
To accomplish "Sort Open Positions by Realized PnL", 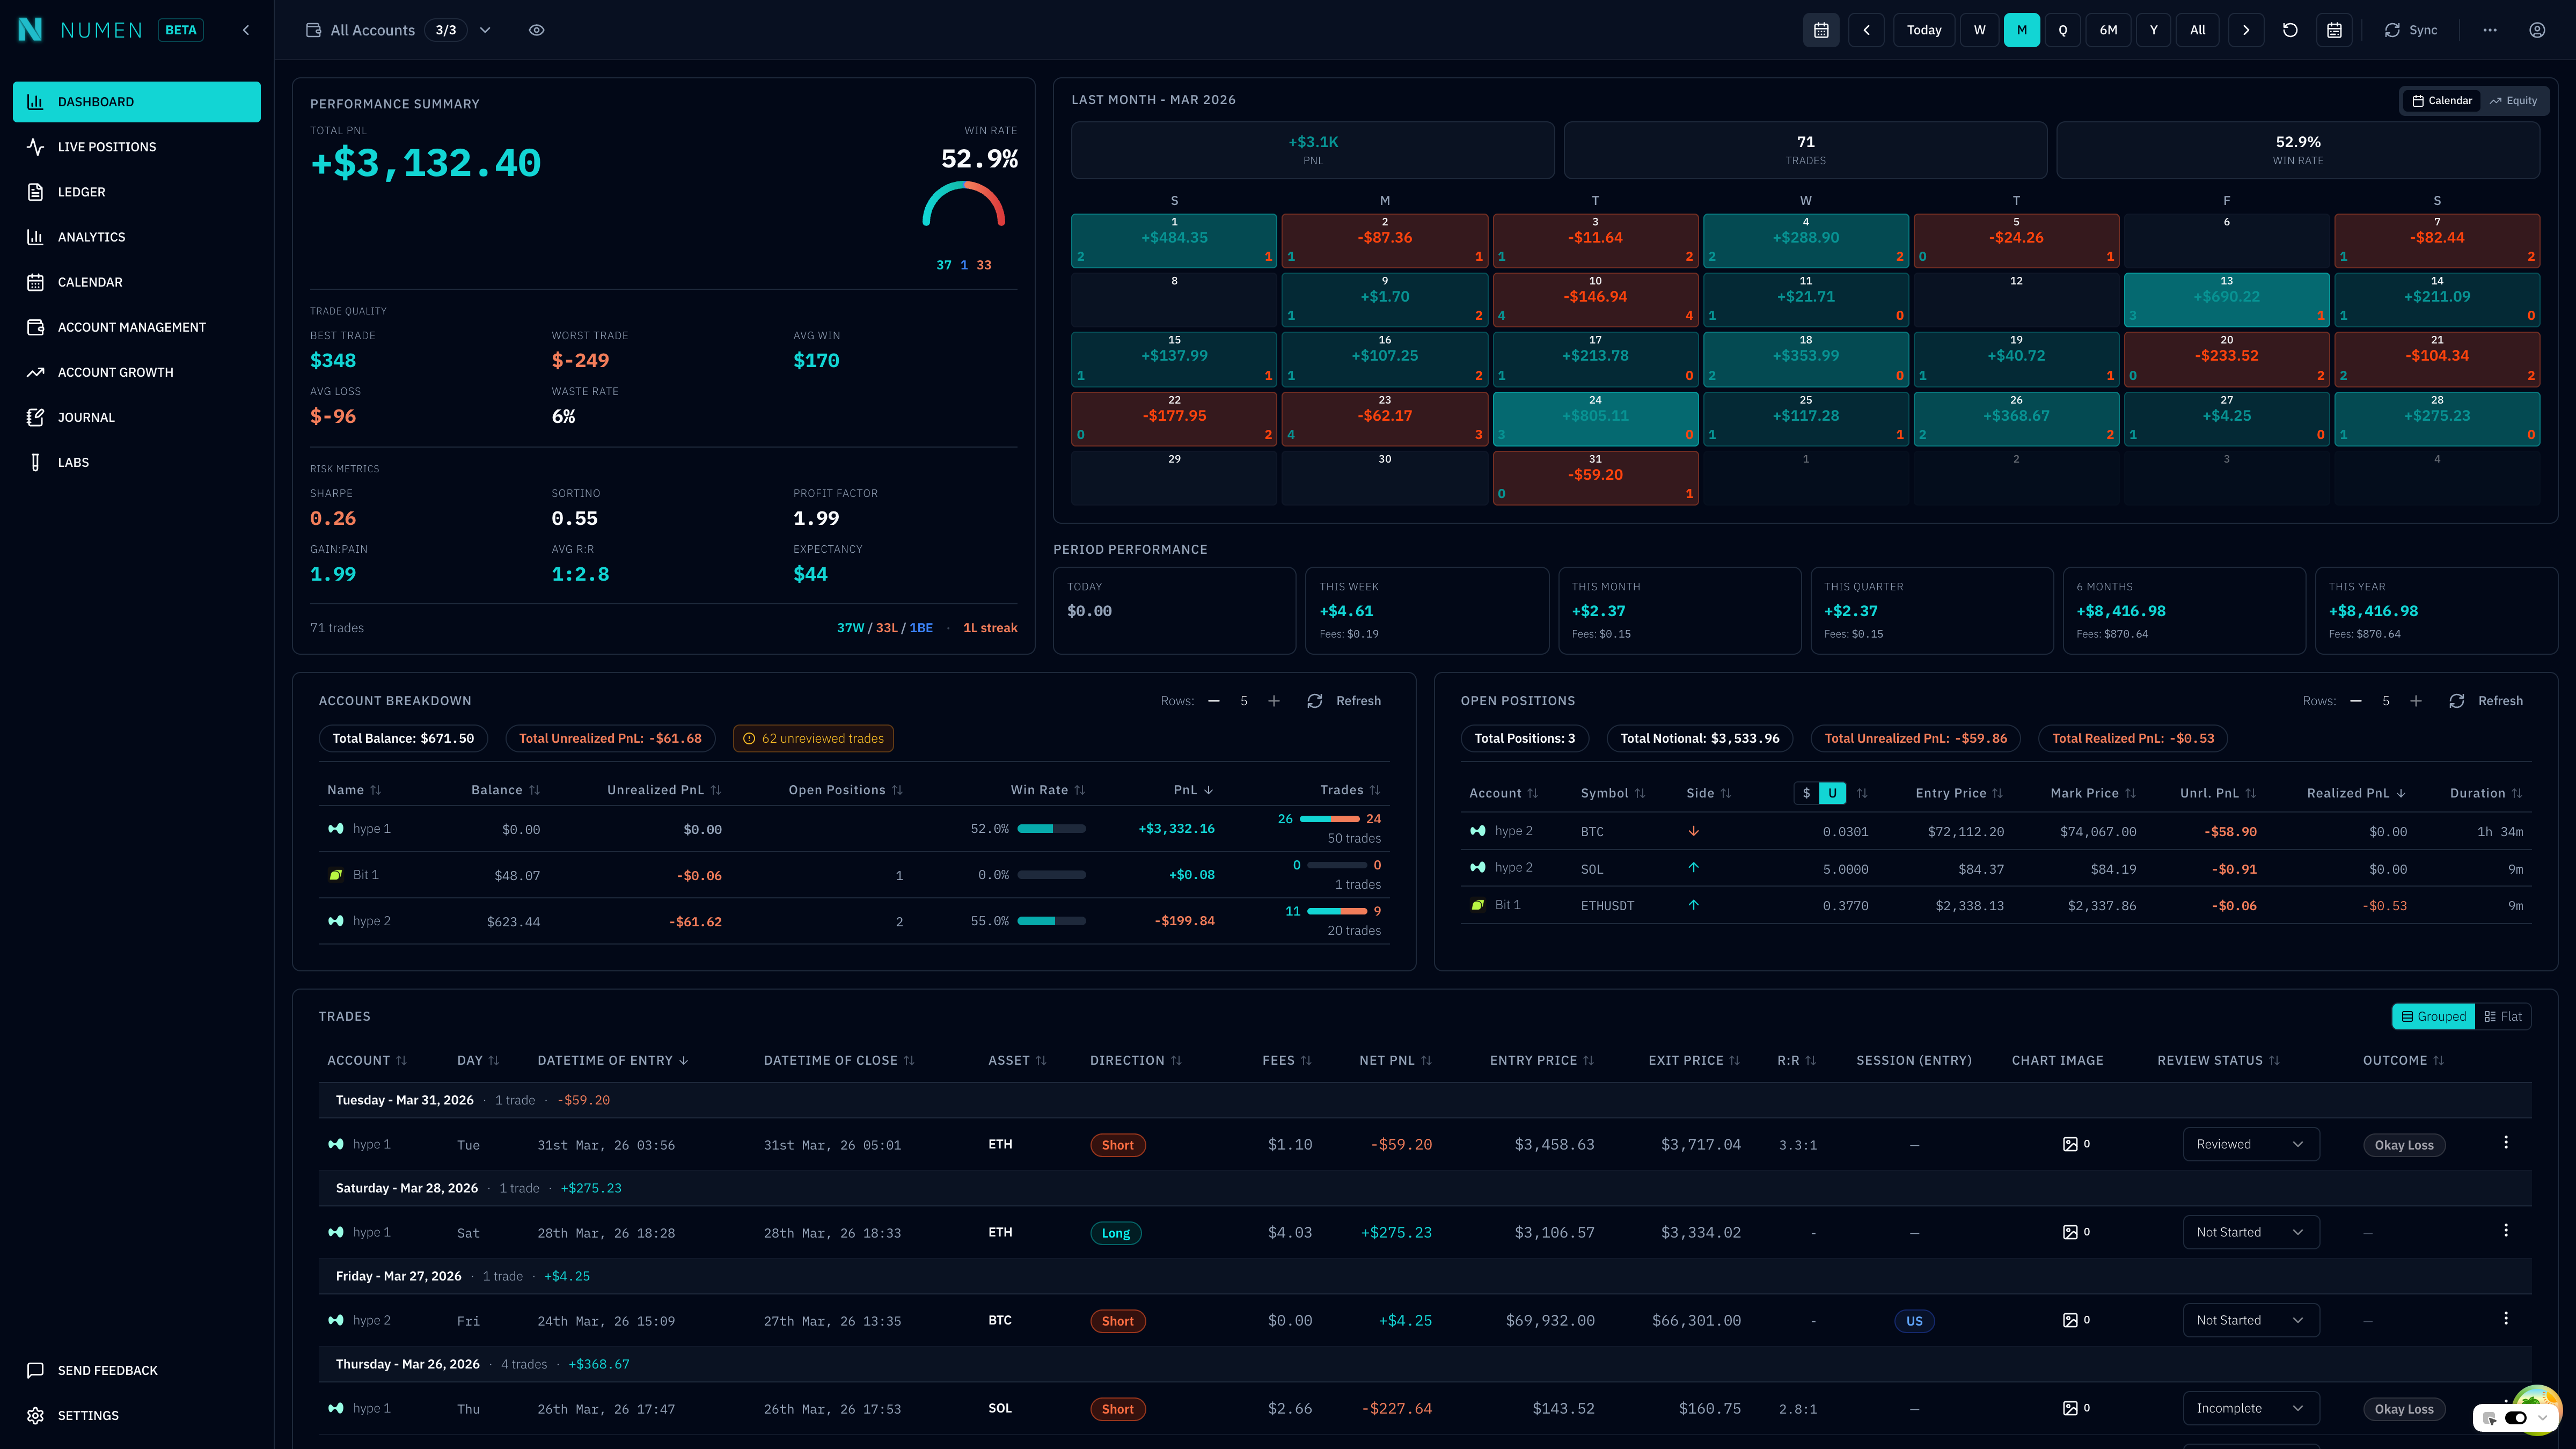I will pyautogui.click(x=2356, y=793).
